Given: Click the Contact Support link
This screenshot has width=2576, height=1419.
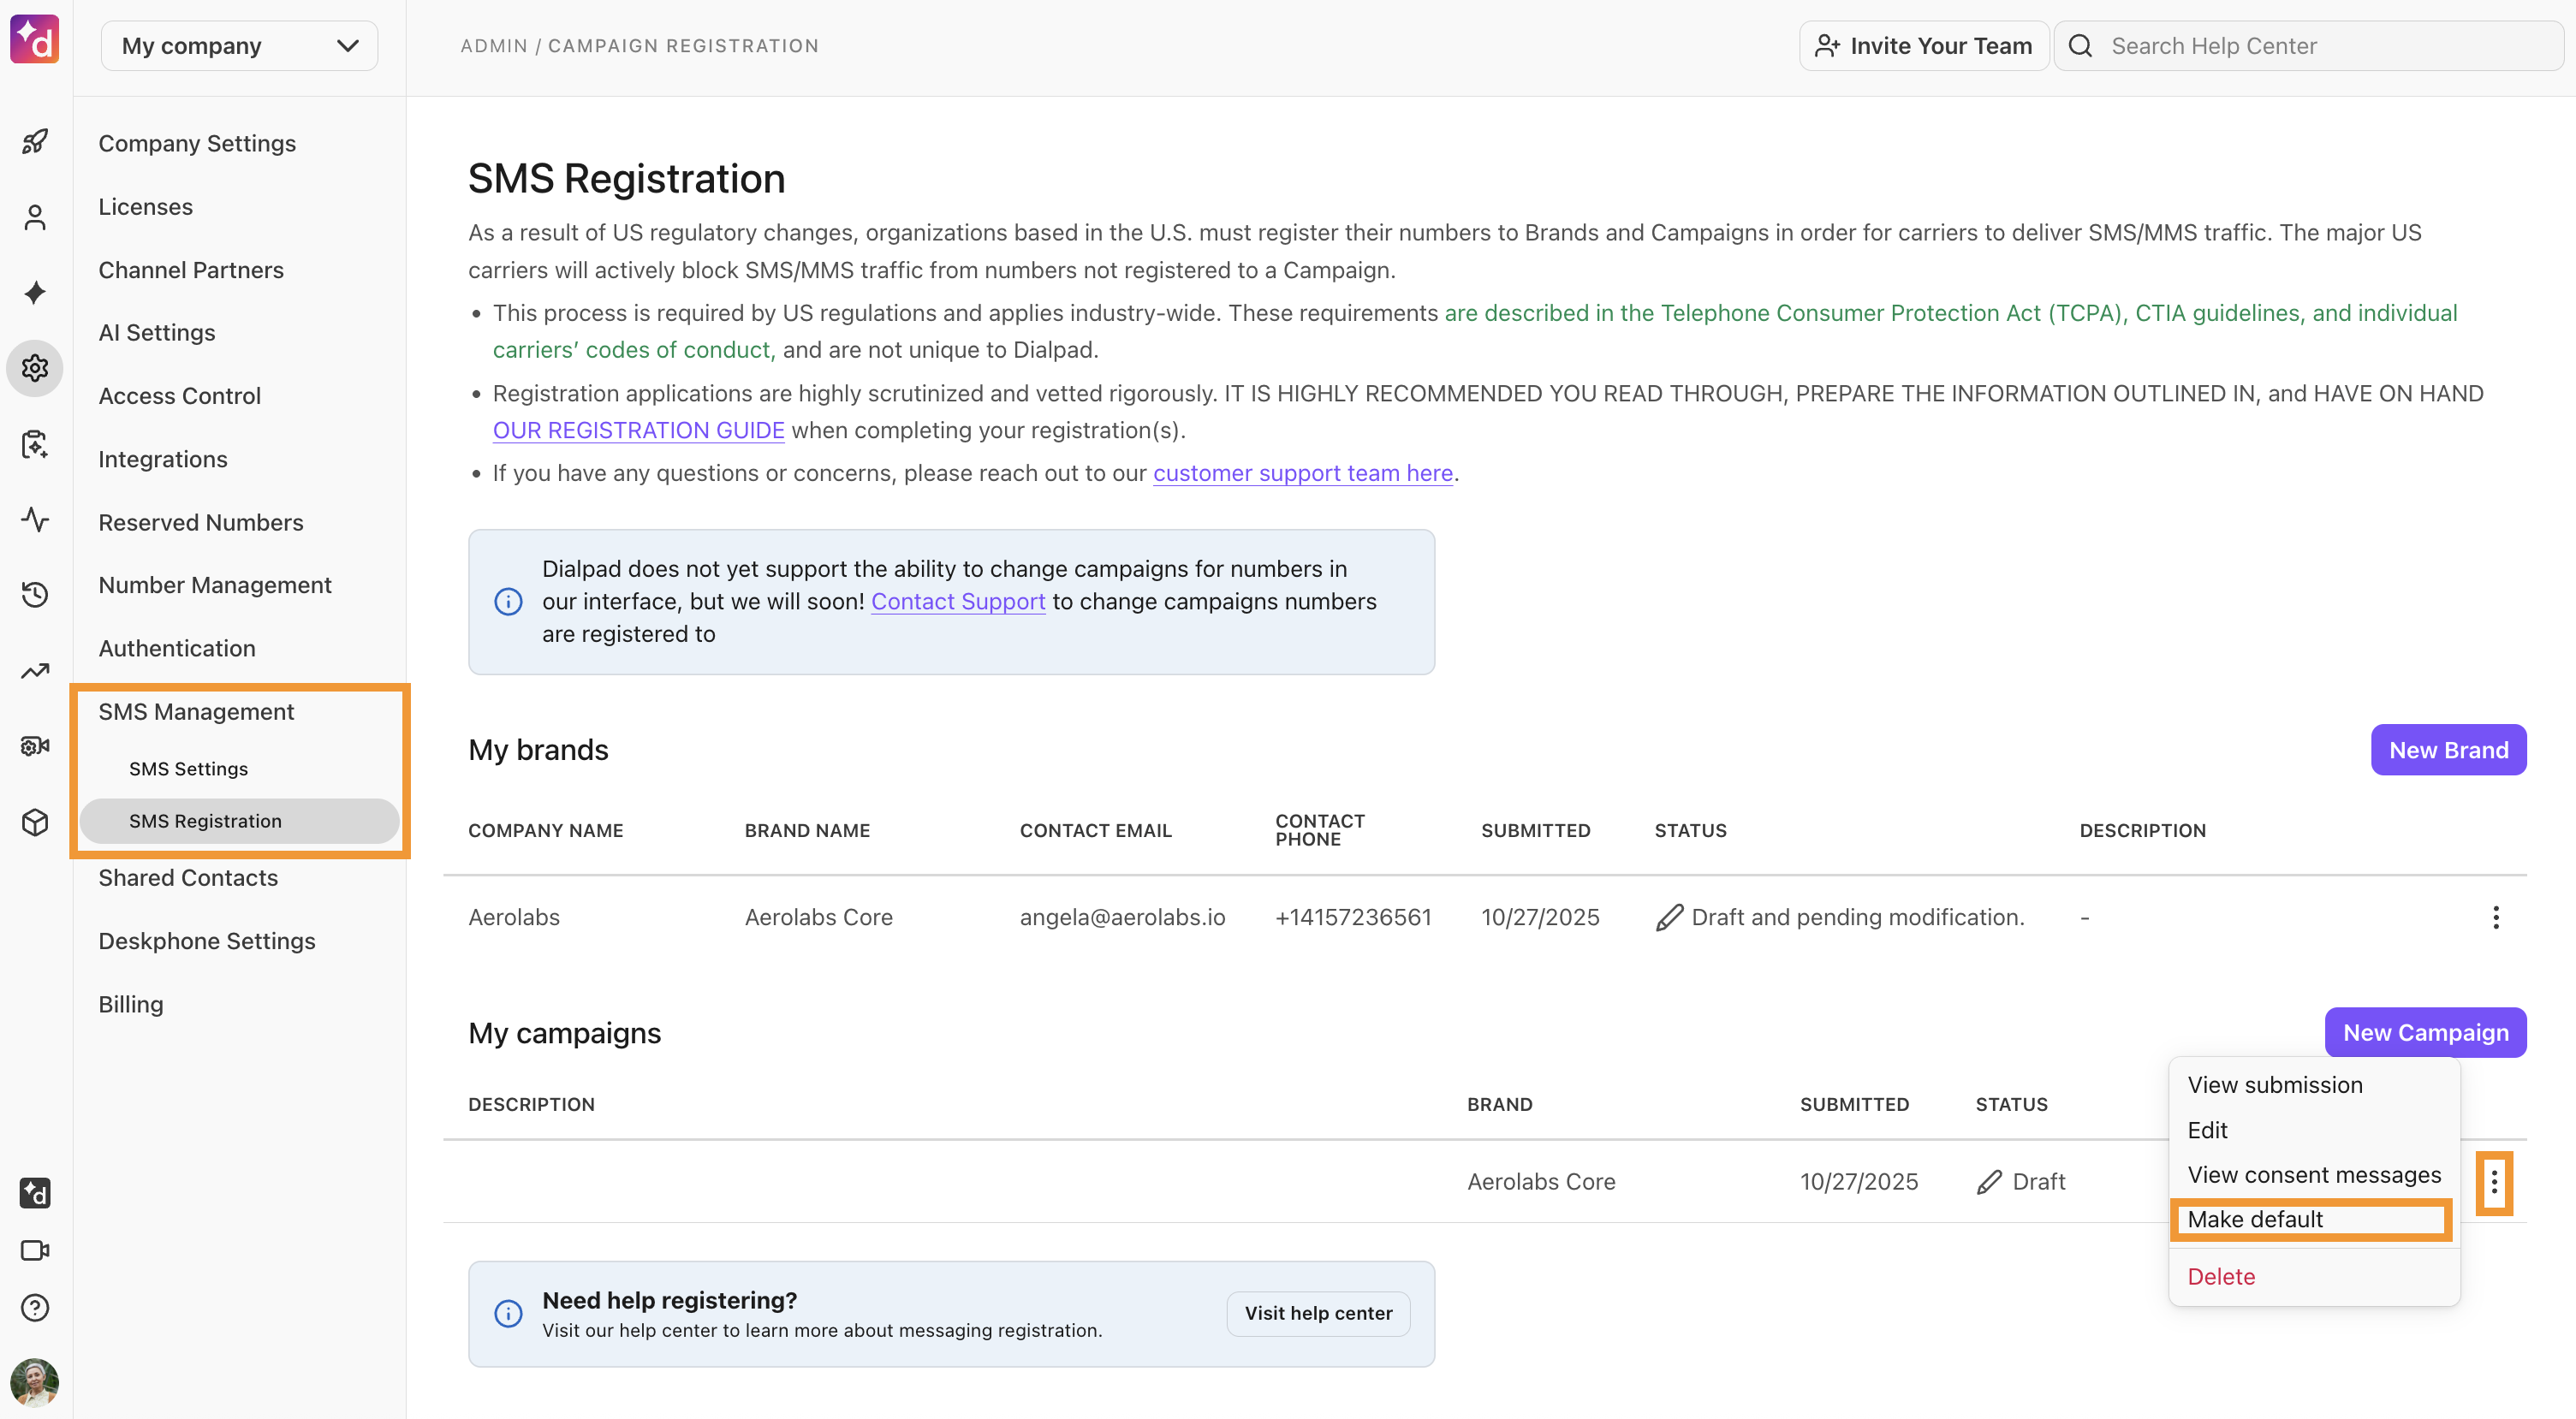Looking at the screenshot, I should pos(958,601).
